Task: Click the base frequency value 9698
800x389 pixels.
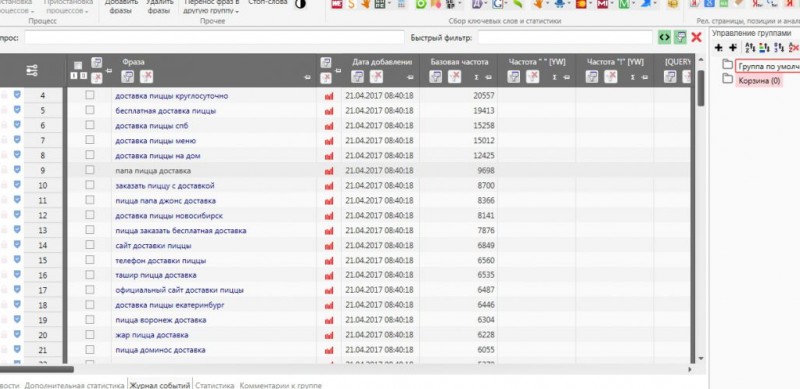Action: [x=486, y=171]
